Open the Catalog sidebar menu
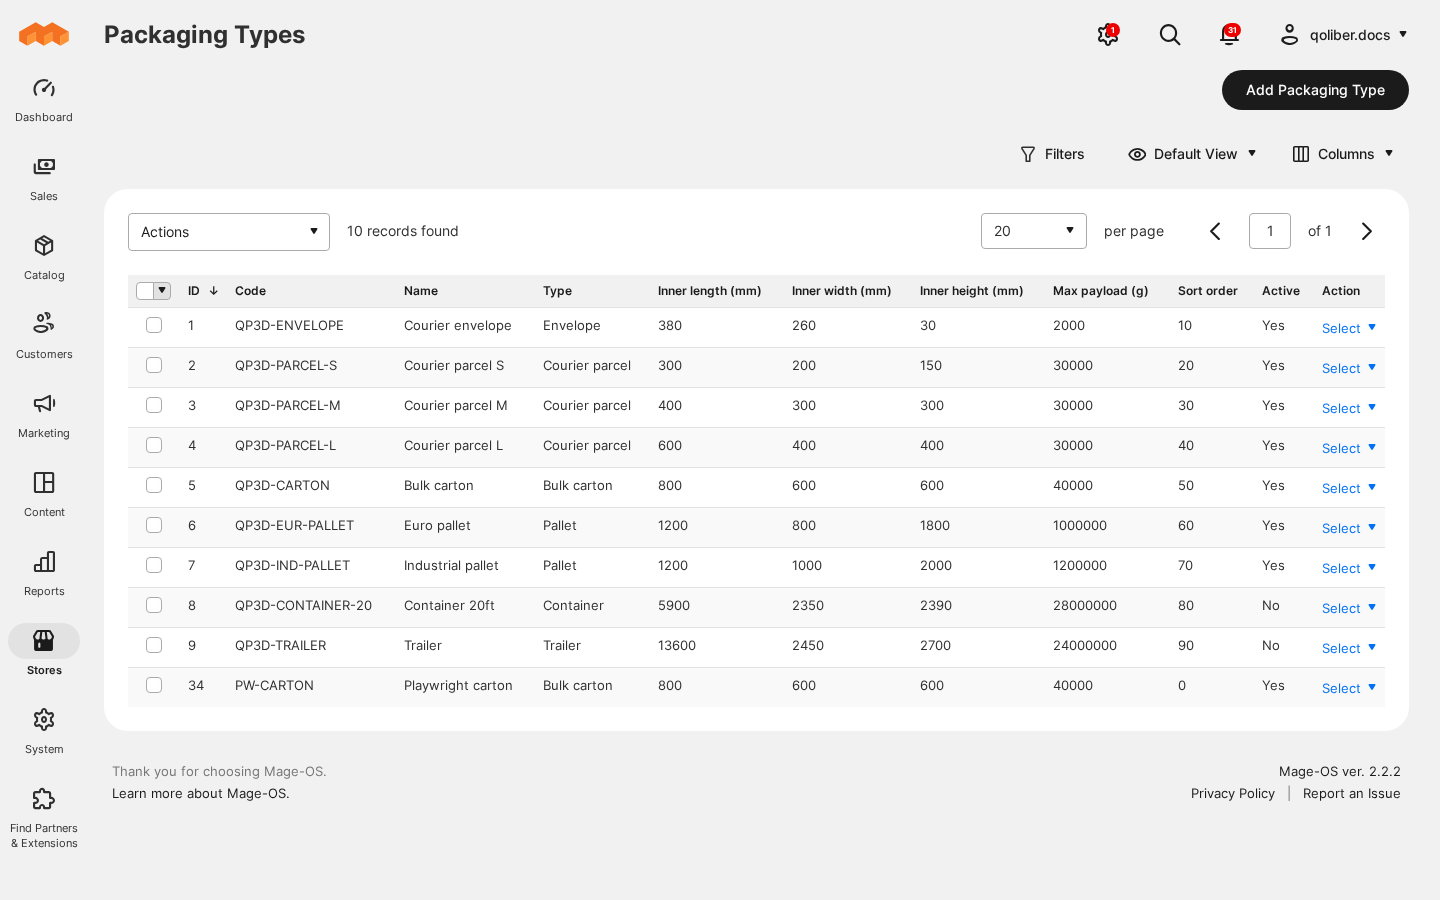1440x900 pixels. coord(44,258)
